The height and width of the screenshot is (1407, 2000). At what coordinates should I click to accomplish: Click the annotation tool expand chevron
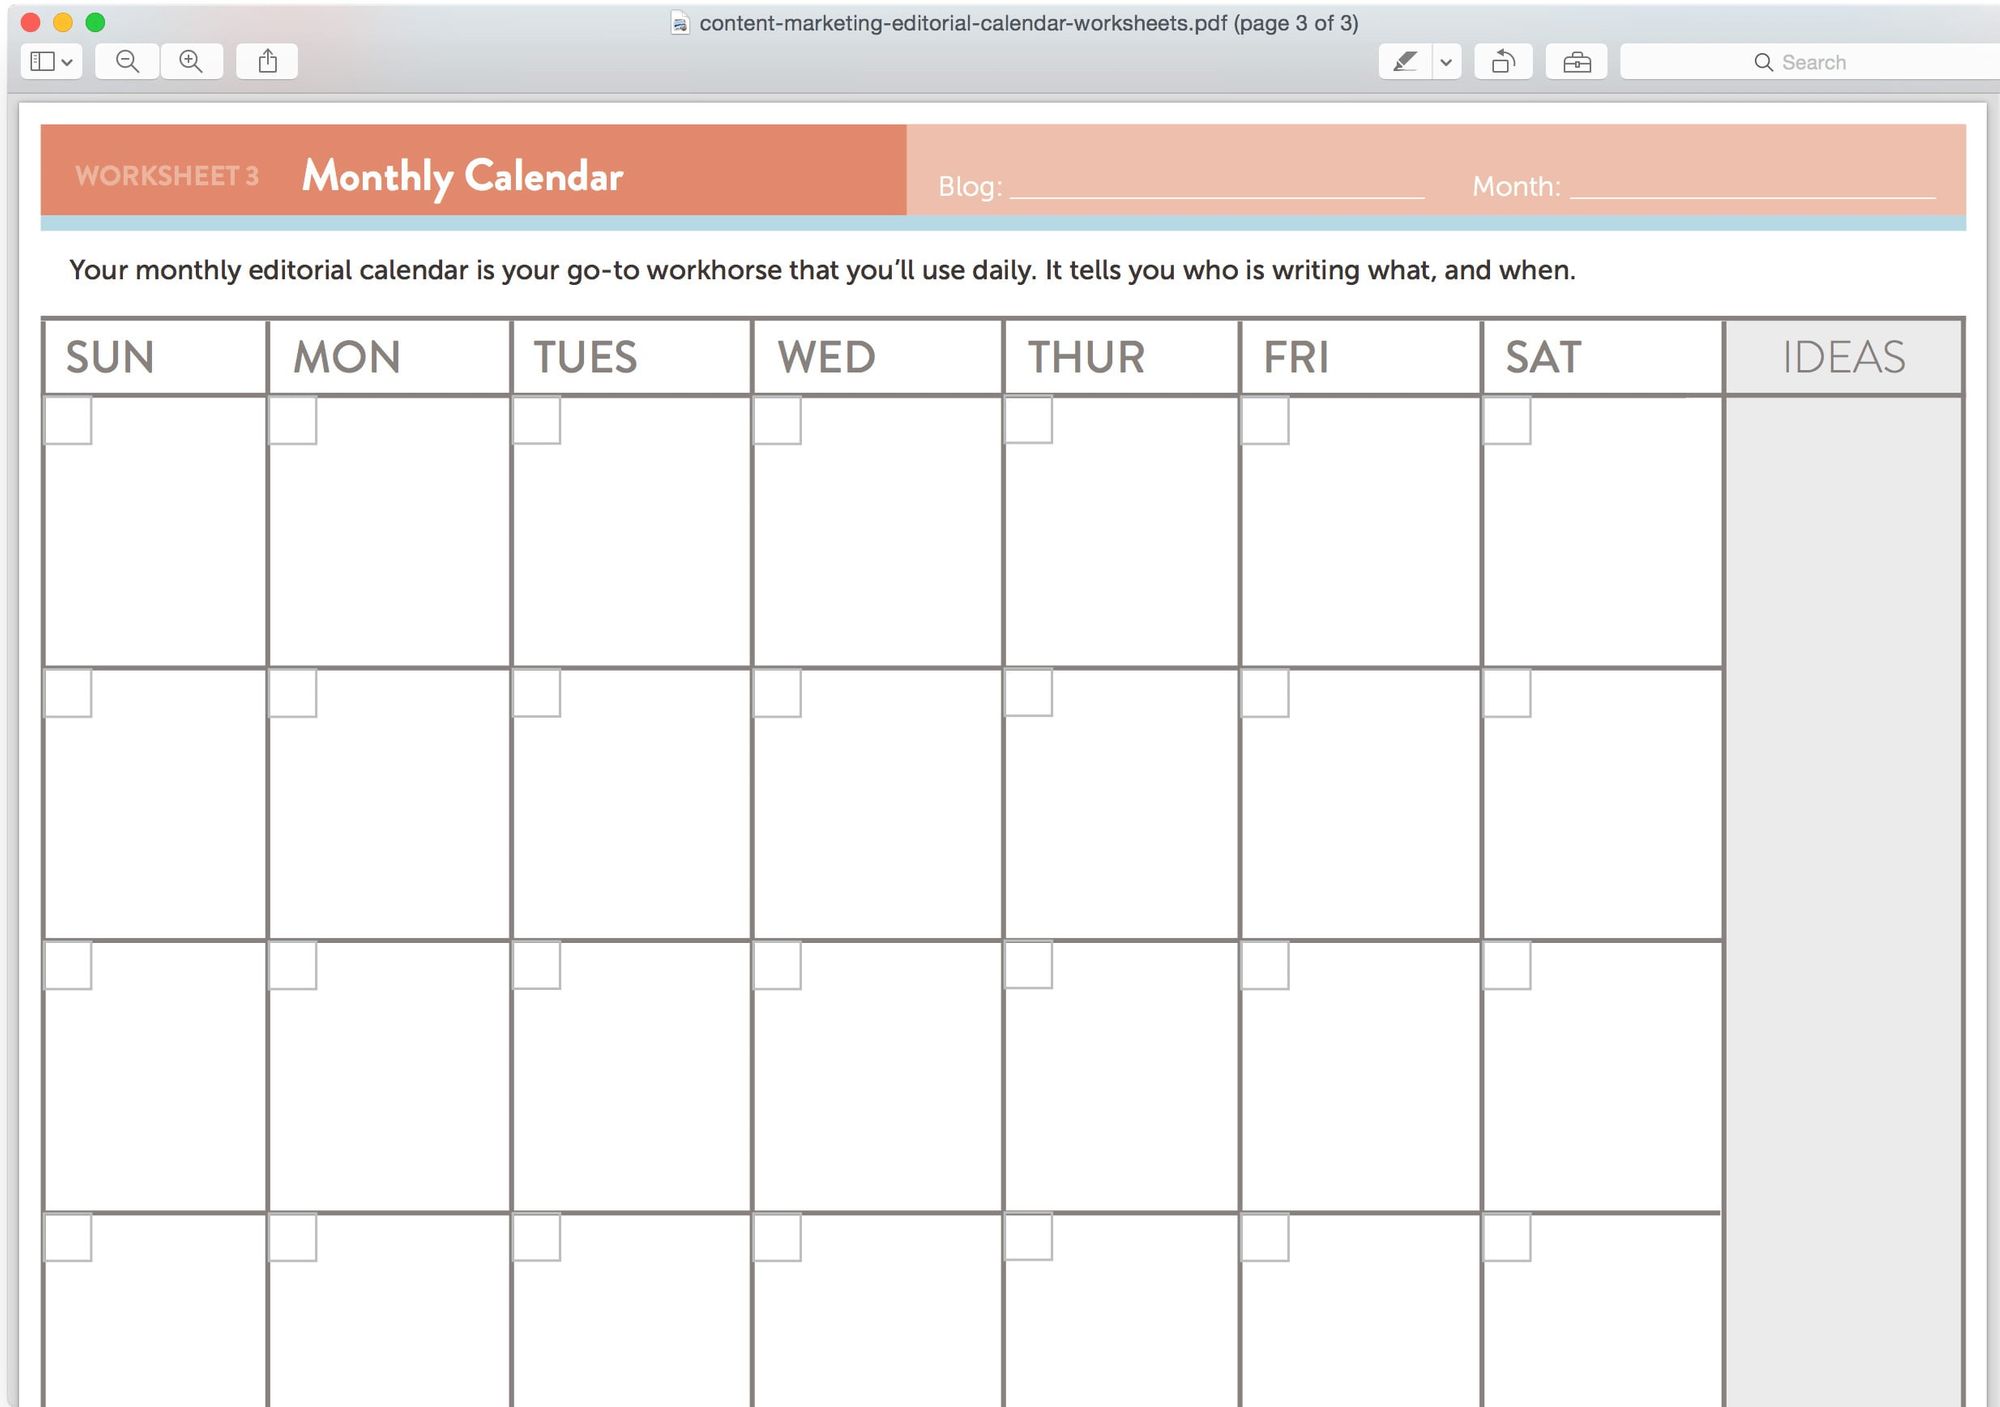(x=1438, y=61)
